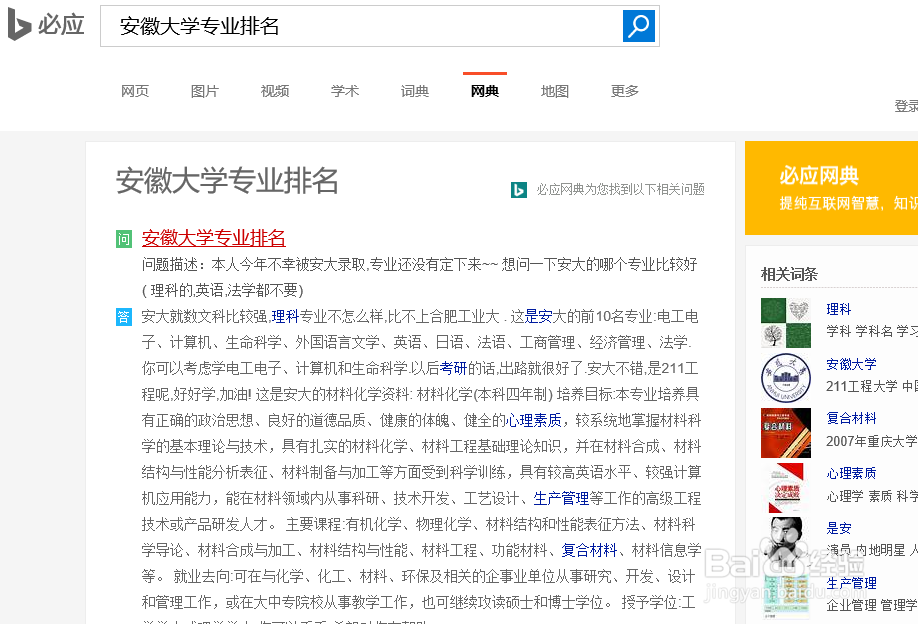Follow the 心理素质 link in the answer
The height and width of the screenshot is (624, 918).
click(533, 420)
